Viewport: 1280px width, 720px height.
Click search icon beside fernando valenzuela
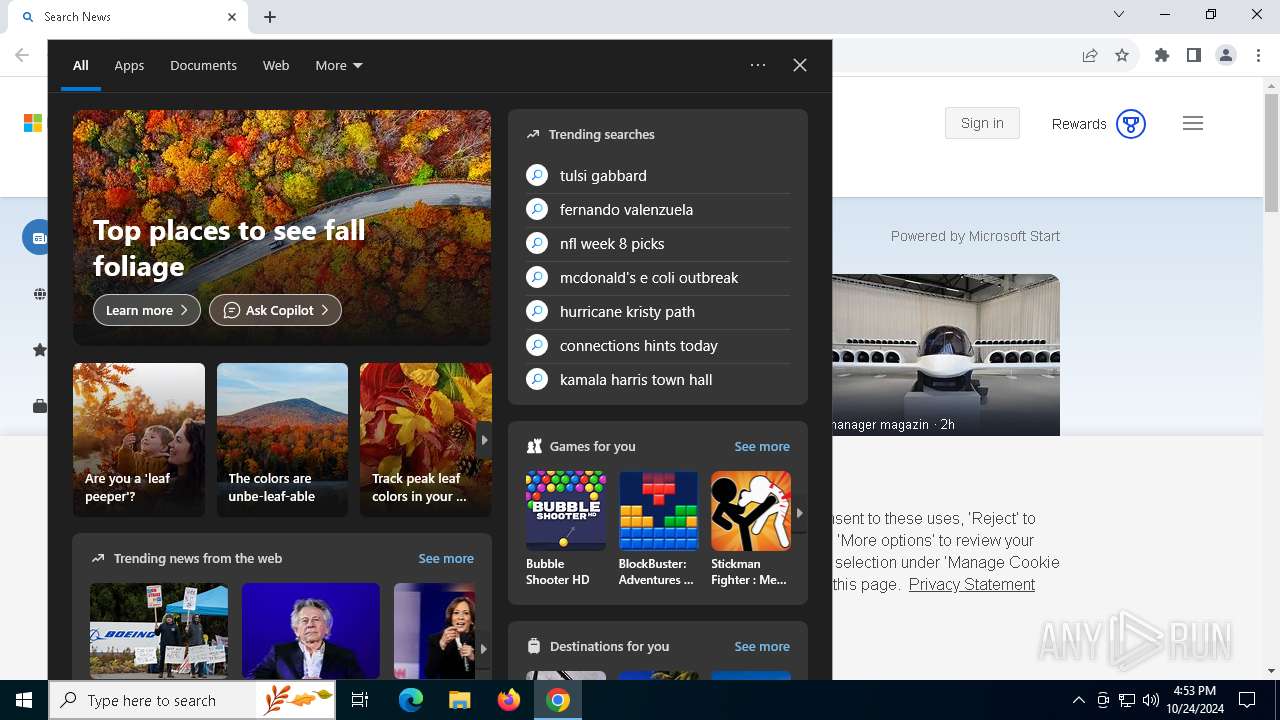(x=537, y=209)
